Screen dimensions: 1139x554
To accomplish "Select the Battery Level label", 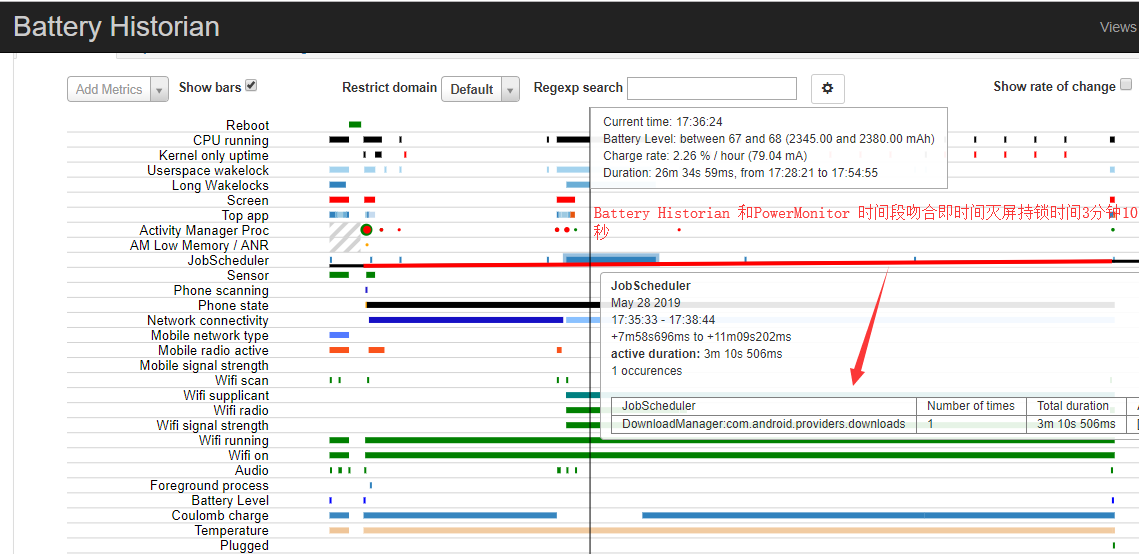I will point(230,500).
